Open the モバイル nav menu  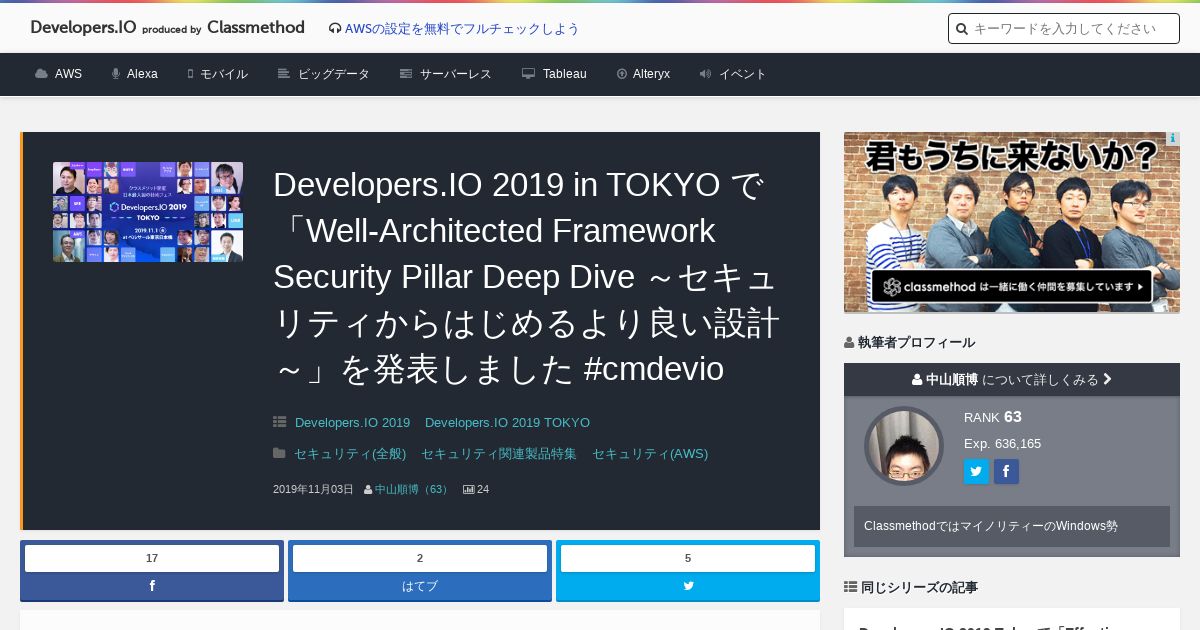coord(217,74)
